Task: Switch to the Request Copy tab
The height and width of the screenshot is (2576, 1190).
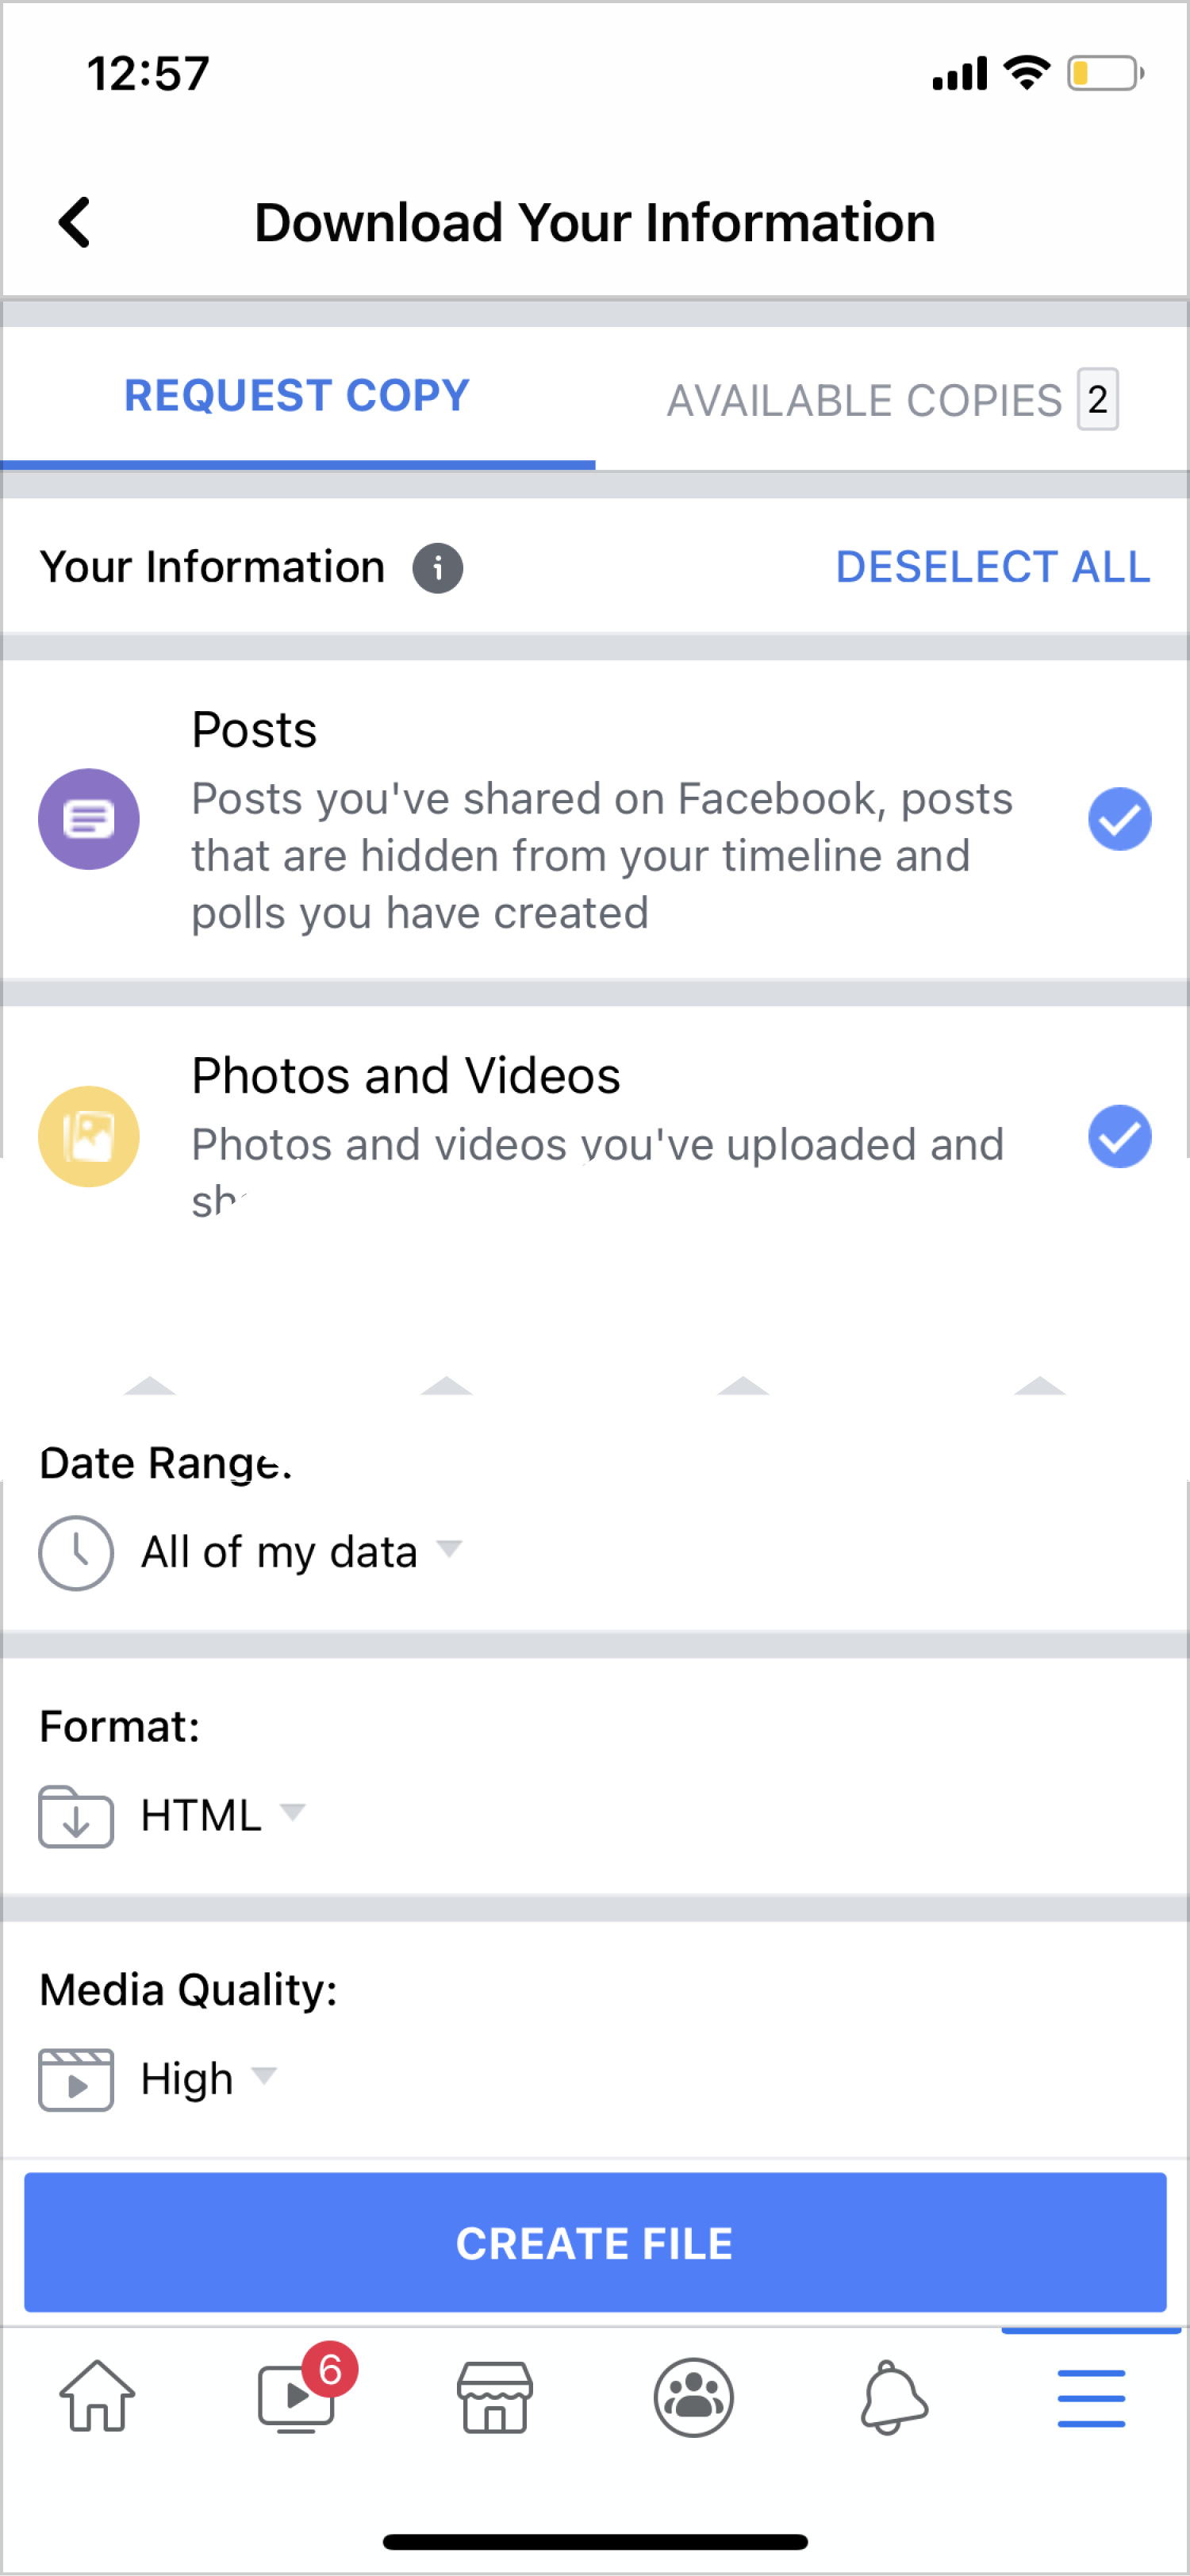Action: pyautogui.click(x=297, y=396)
